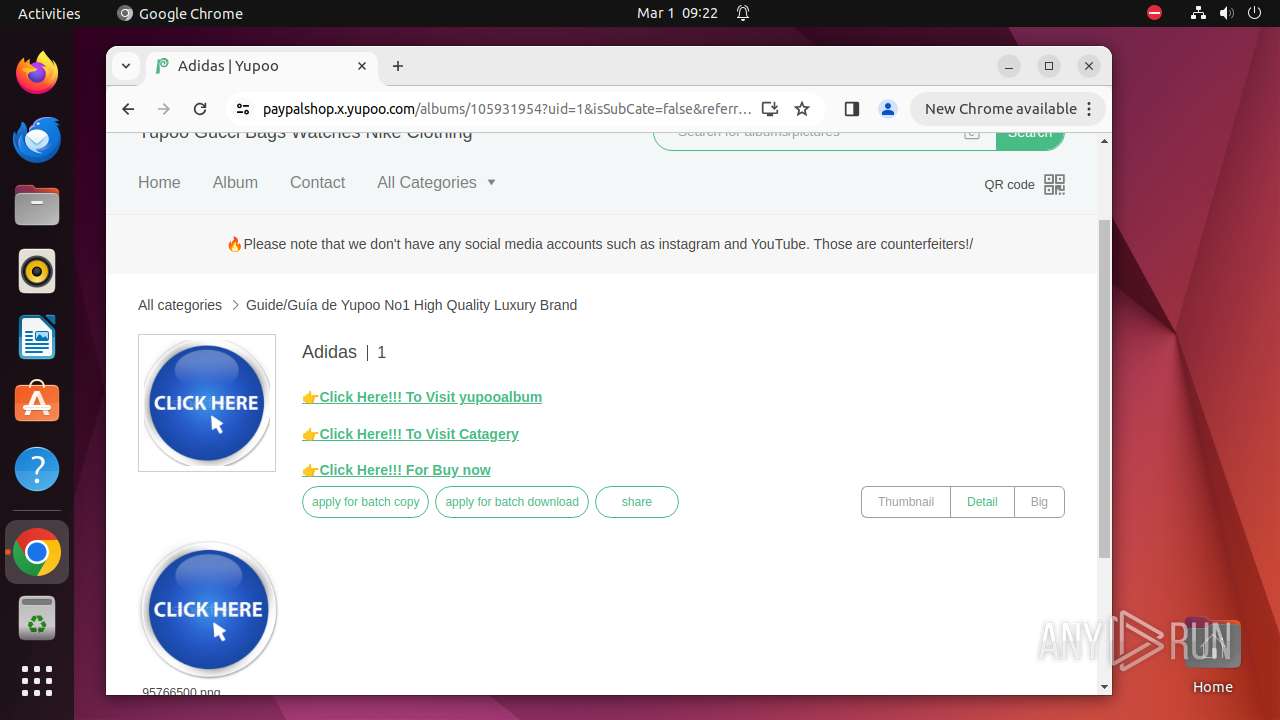Open the Contact menu item

click(x=317, y=182)
